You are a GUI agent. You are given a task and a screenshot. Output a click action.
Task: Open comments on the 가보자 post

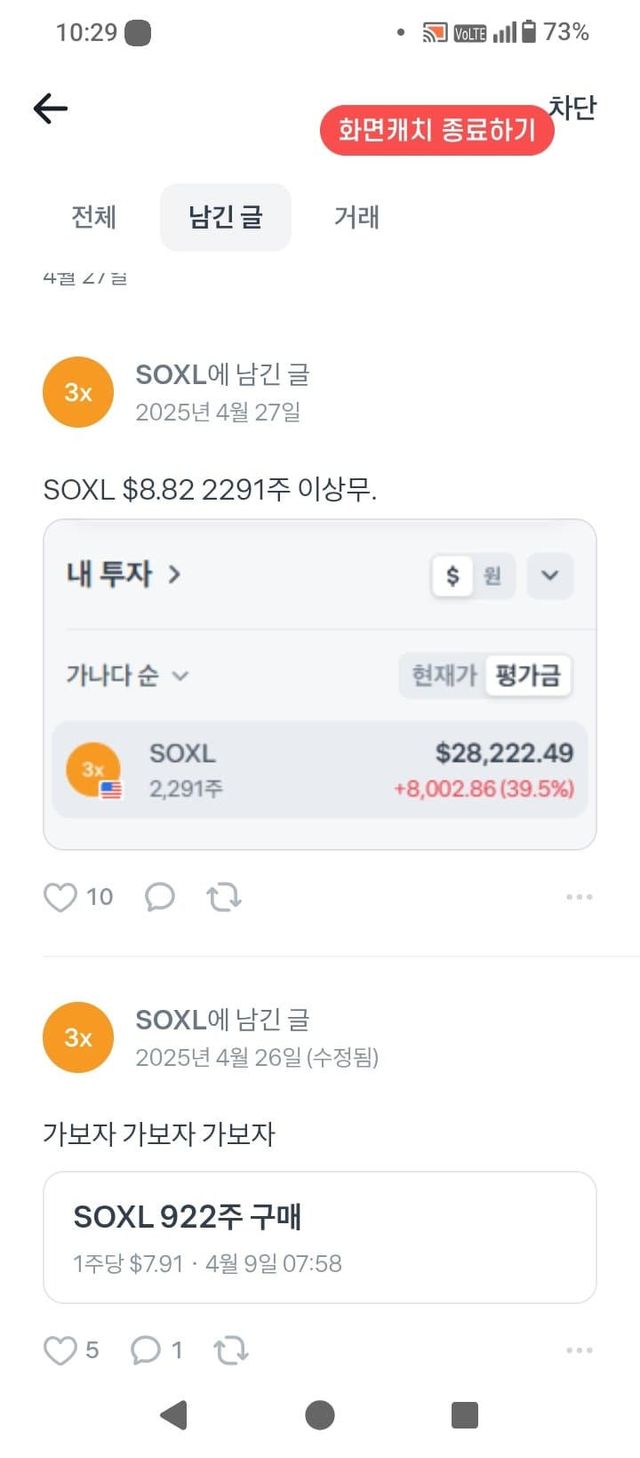pos(146,1351)
